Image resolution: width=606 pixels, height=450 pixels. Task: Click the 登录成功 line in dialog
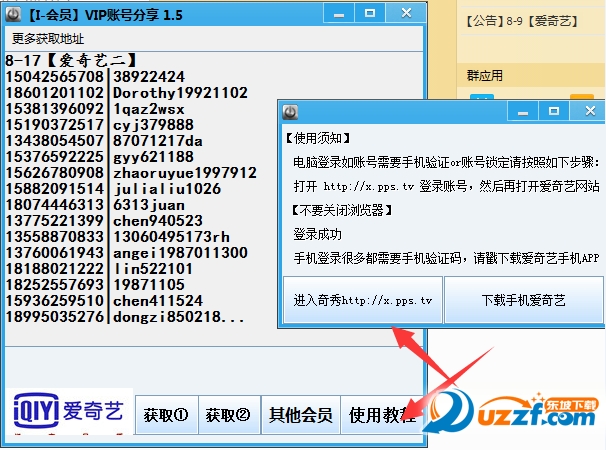coord(317,234)
